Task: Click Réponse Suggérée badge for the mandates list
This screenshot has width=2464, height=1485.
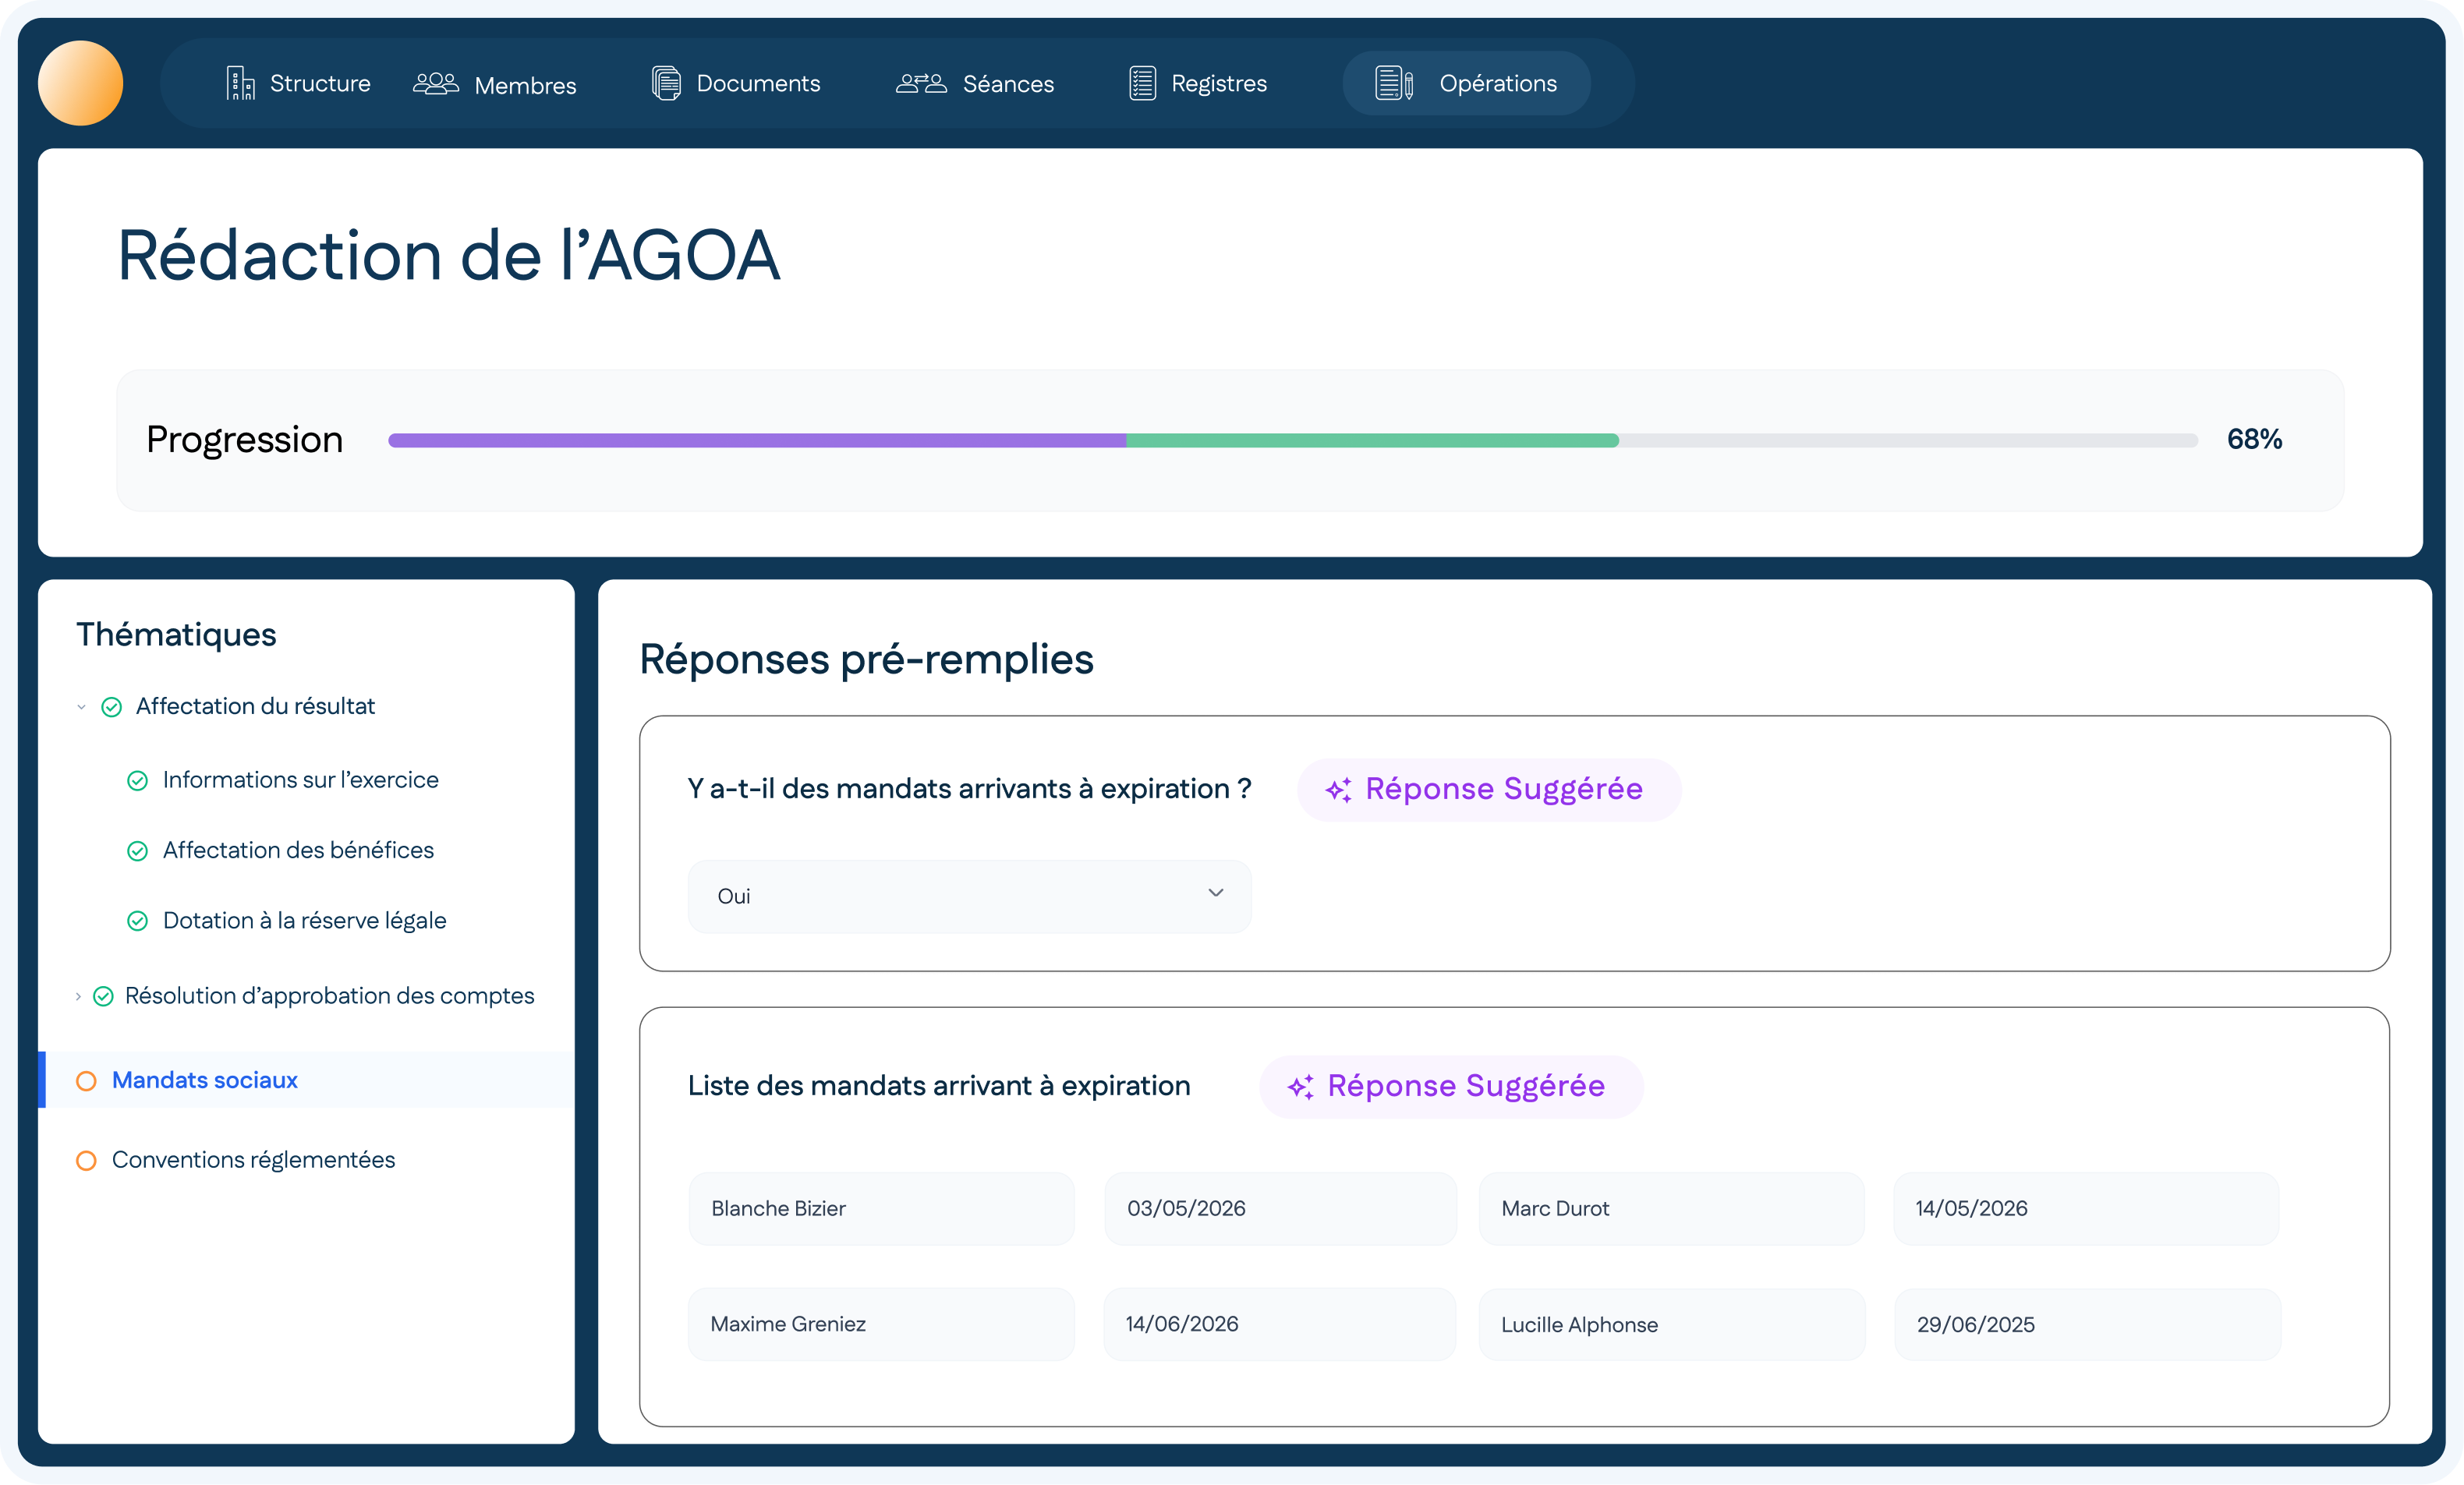Action: coord(1451,1087)
